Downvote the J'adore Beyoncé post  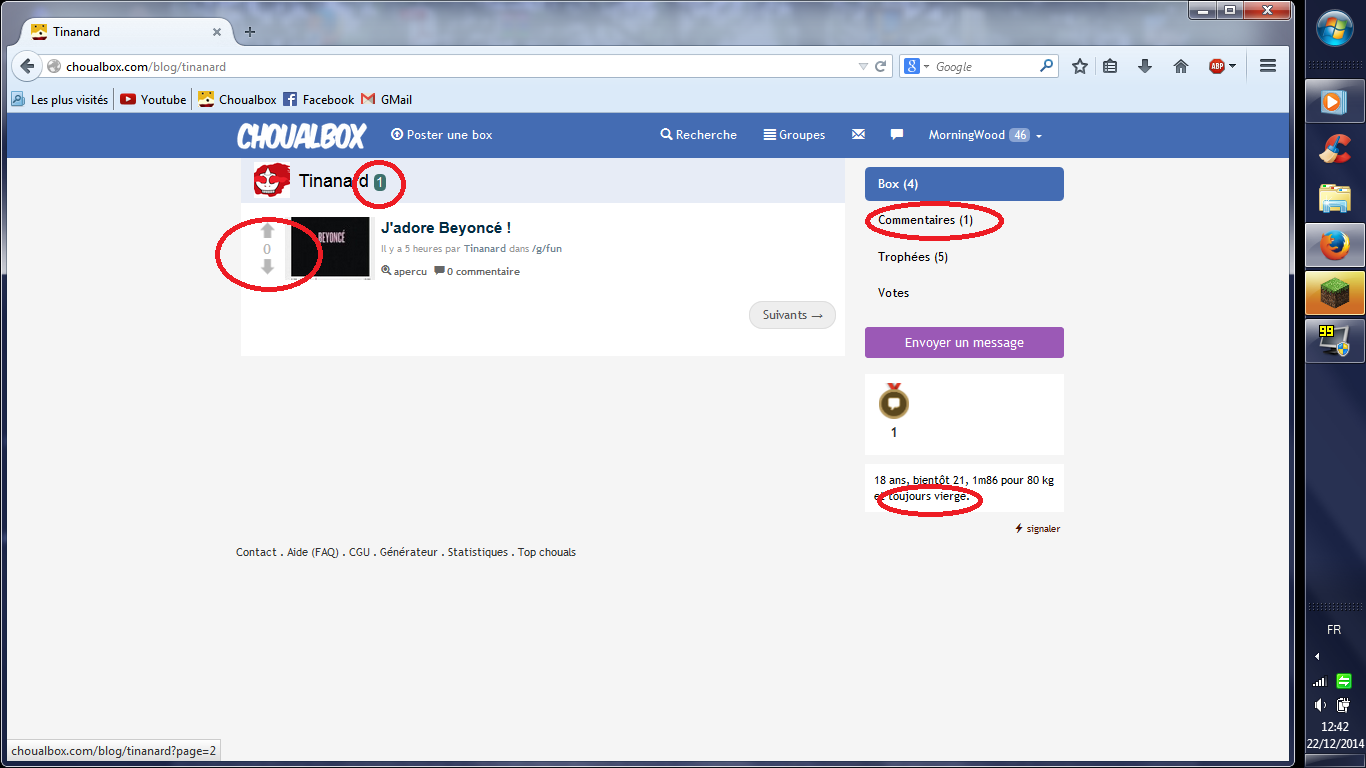point(267,267)
